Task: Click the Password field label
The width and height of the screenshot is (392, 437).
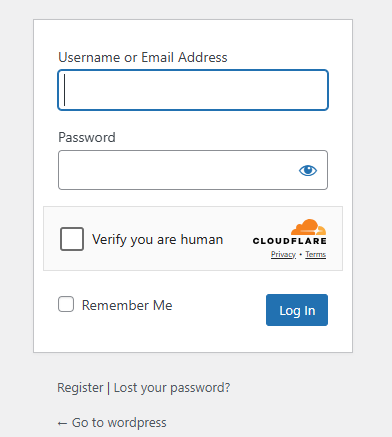Action: pos(87,137)
